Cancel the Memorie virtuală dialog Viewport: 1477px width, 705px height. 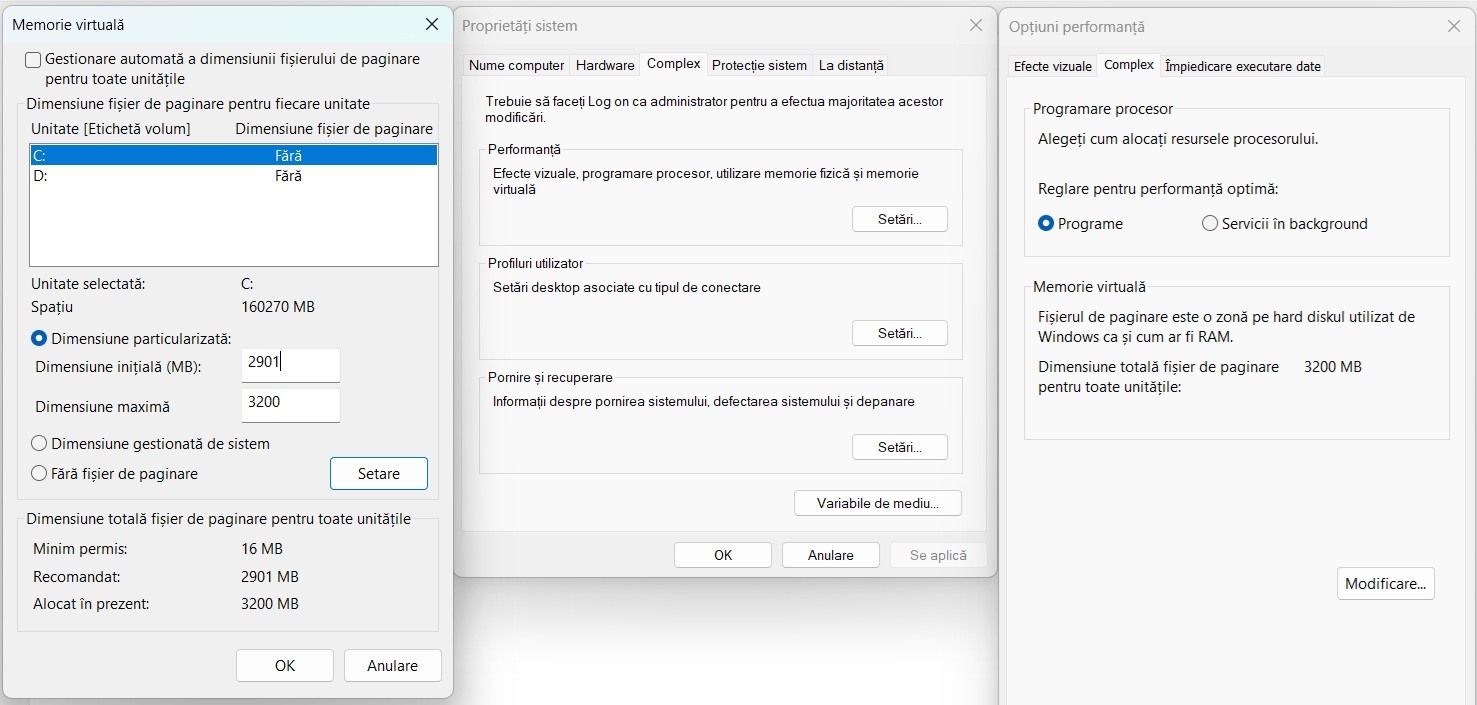393,666
